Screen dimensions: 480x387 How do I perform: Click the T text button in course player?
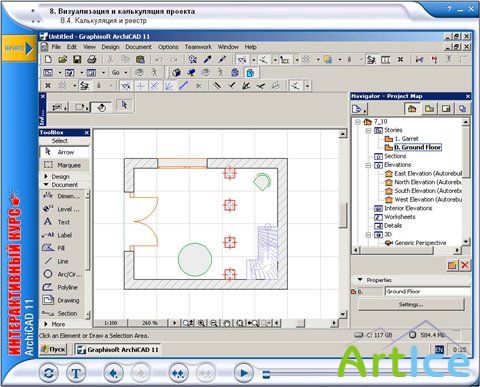point(76,373)
